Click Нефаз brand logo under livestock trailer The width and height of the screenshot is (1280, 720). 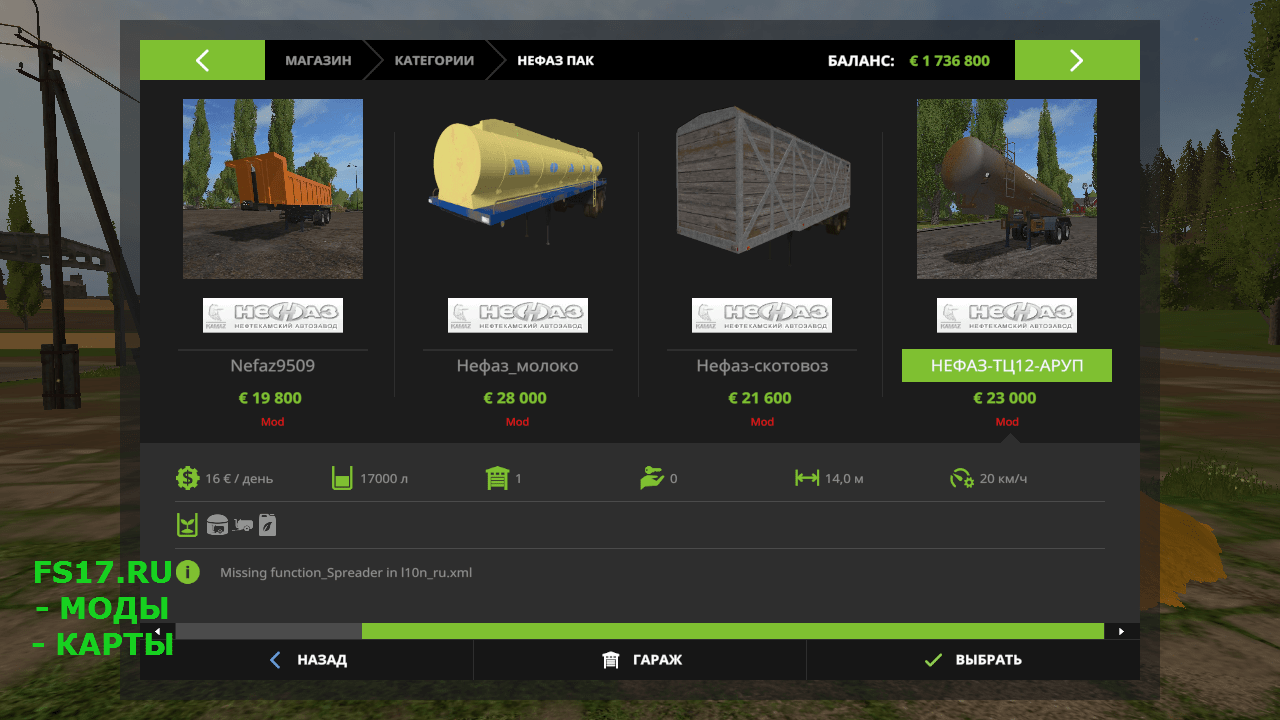coord(762,315)
